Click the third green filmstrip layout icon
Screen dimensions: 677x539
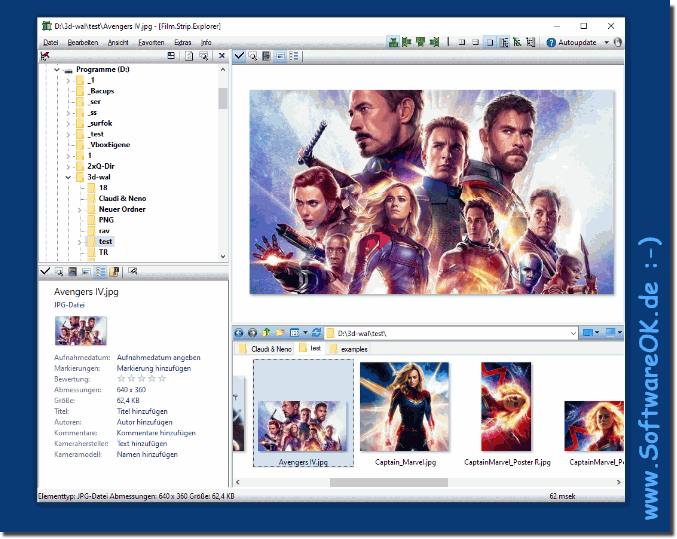tap(421, 42)
